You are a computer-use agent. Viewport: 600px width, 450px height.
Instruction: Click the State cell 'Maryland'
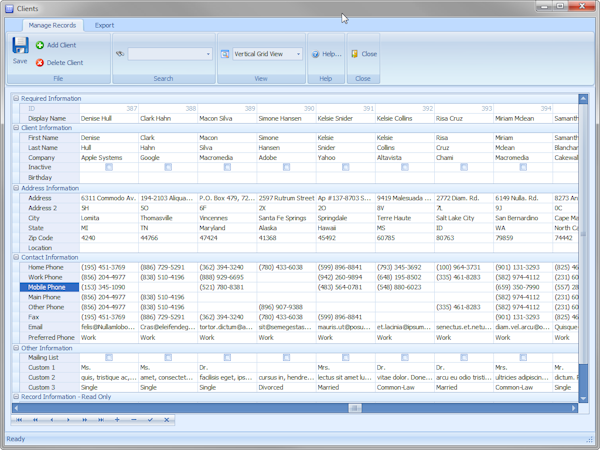[x=227, y=228]
